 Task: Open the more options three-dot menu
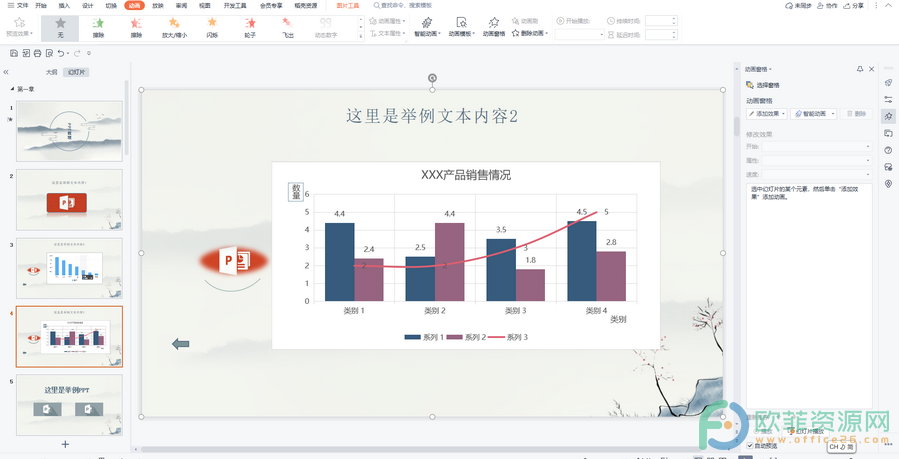[876, 5]
